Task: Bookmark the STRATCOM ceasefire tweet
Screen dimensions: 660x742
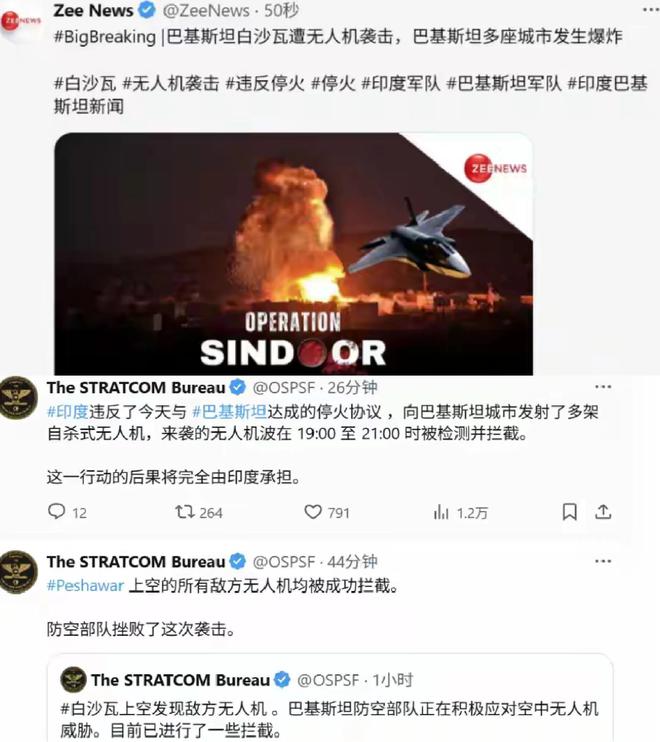Action: tap(569, 512)
